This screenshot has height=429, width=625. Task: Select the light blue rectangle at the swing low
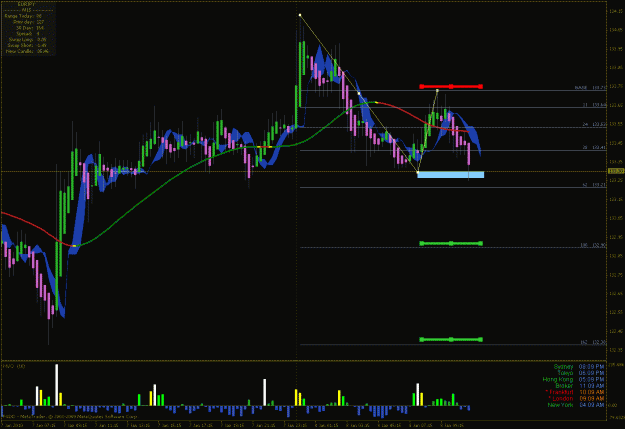(450, 175)
